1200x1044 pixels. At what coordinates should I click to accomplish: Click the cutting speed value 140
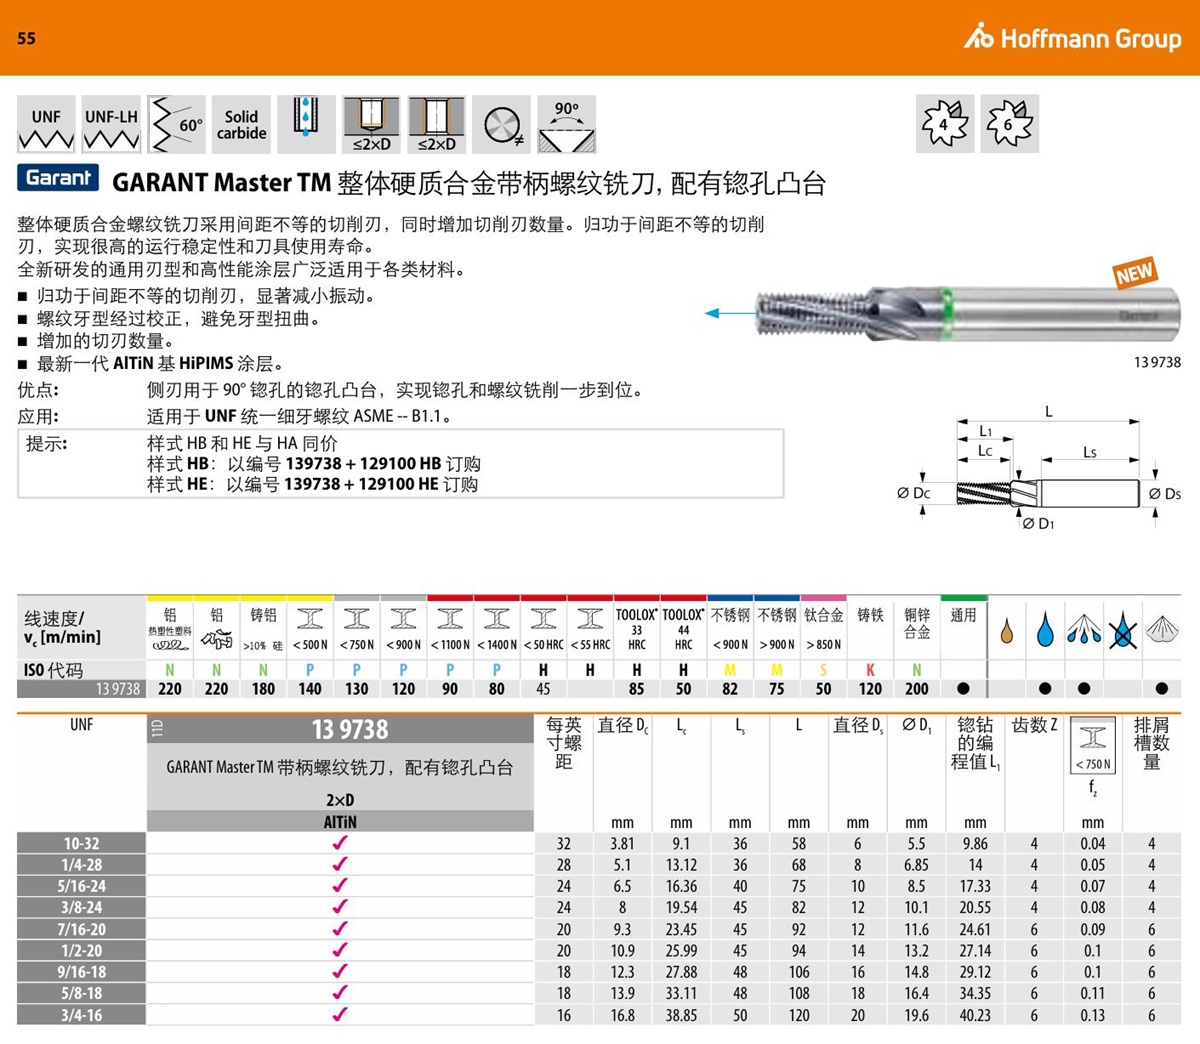310,689
